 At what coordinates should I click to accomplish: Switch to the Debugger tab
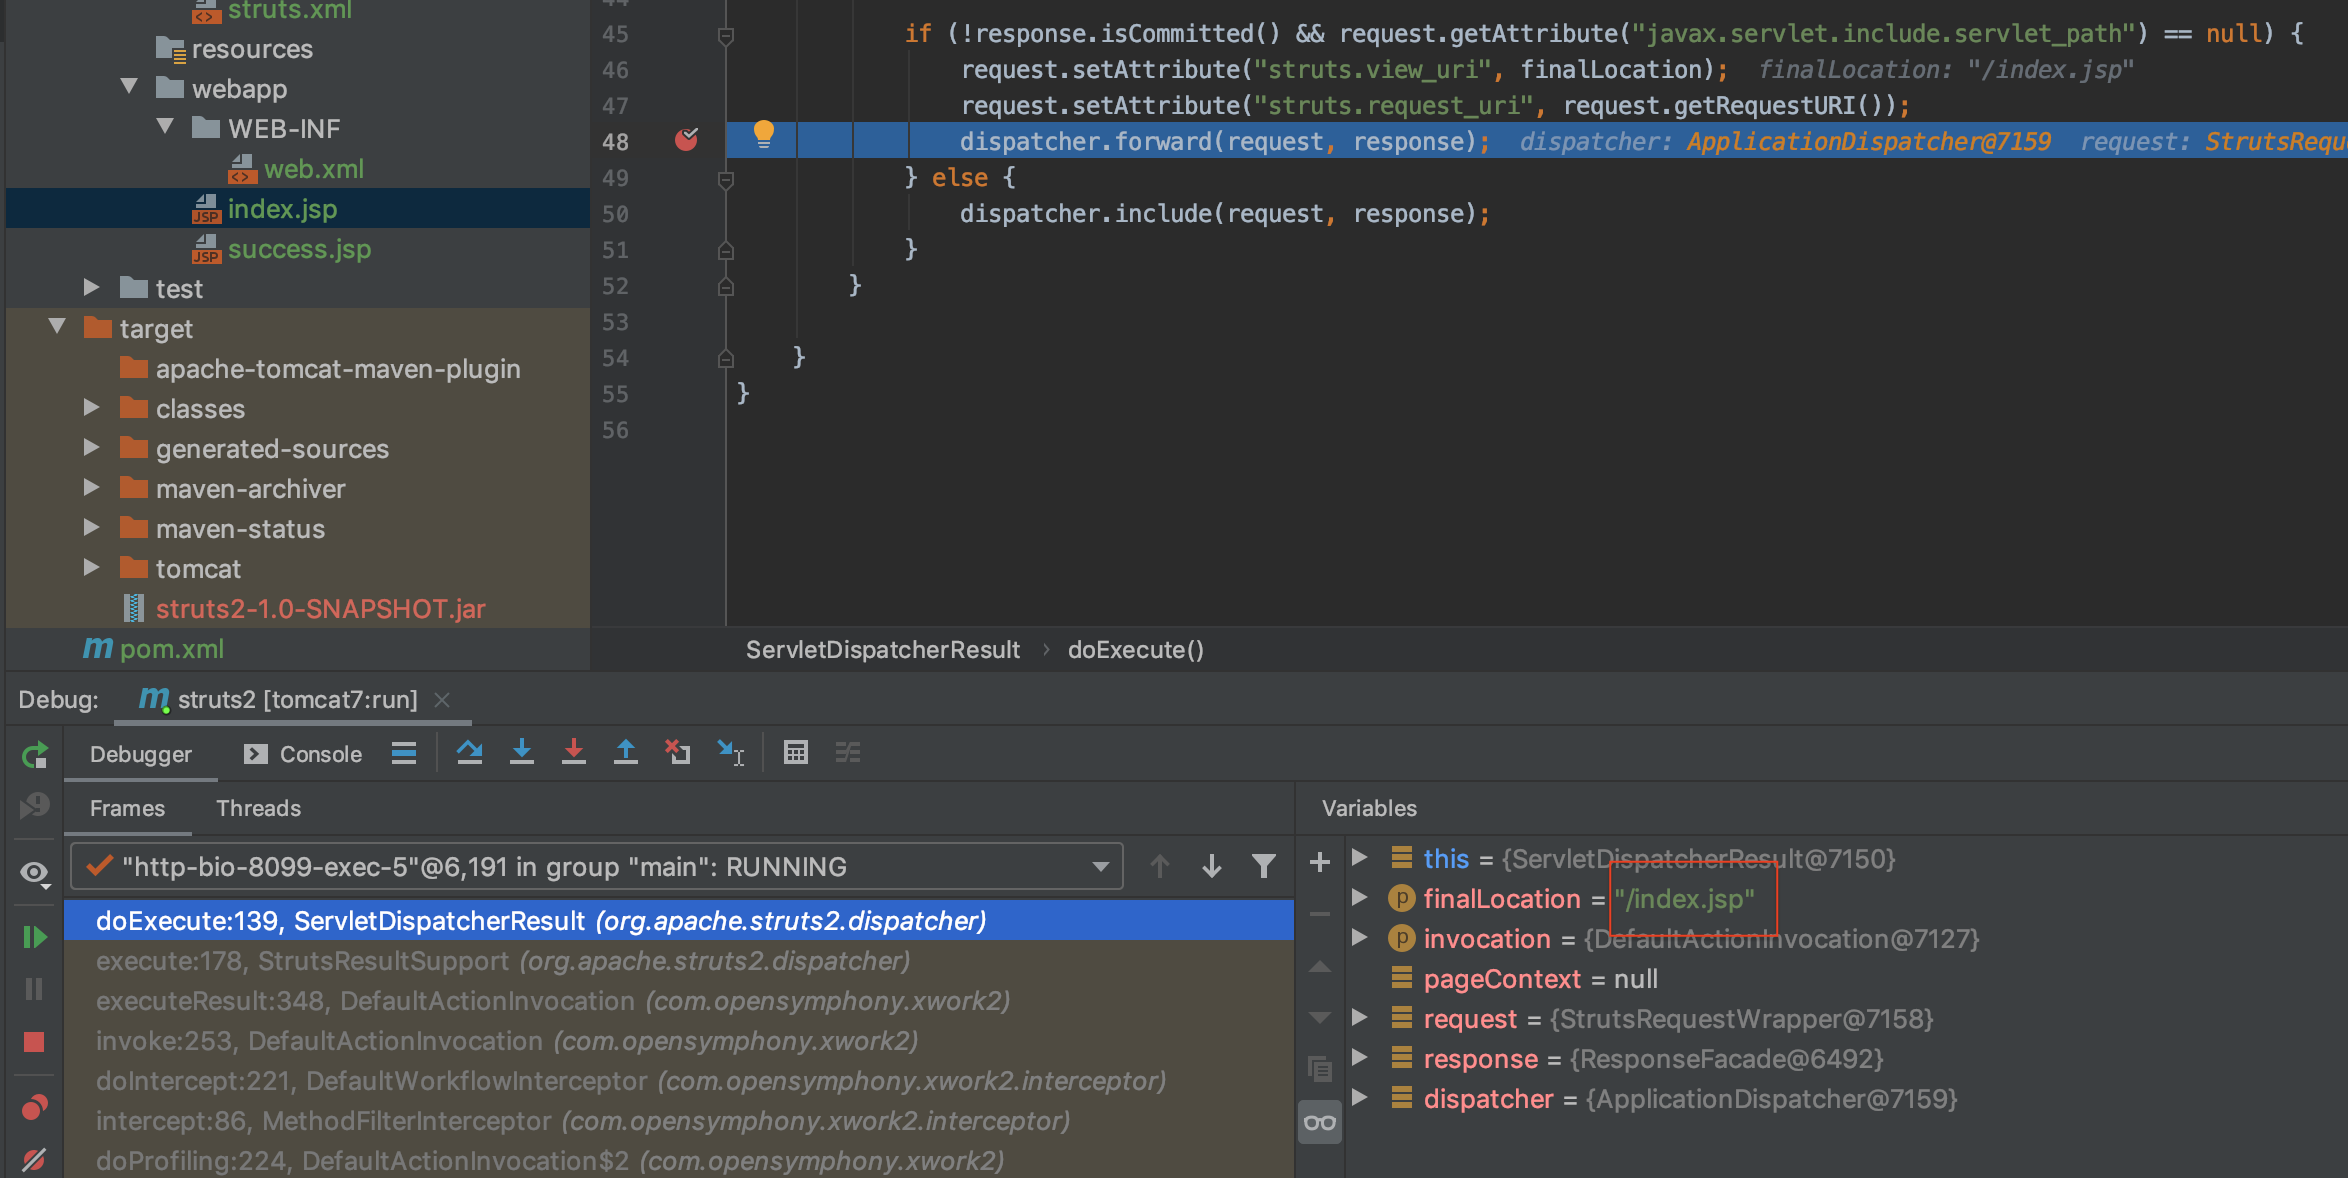pos(141,754)
